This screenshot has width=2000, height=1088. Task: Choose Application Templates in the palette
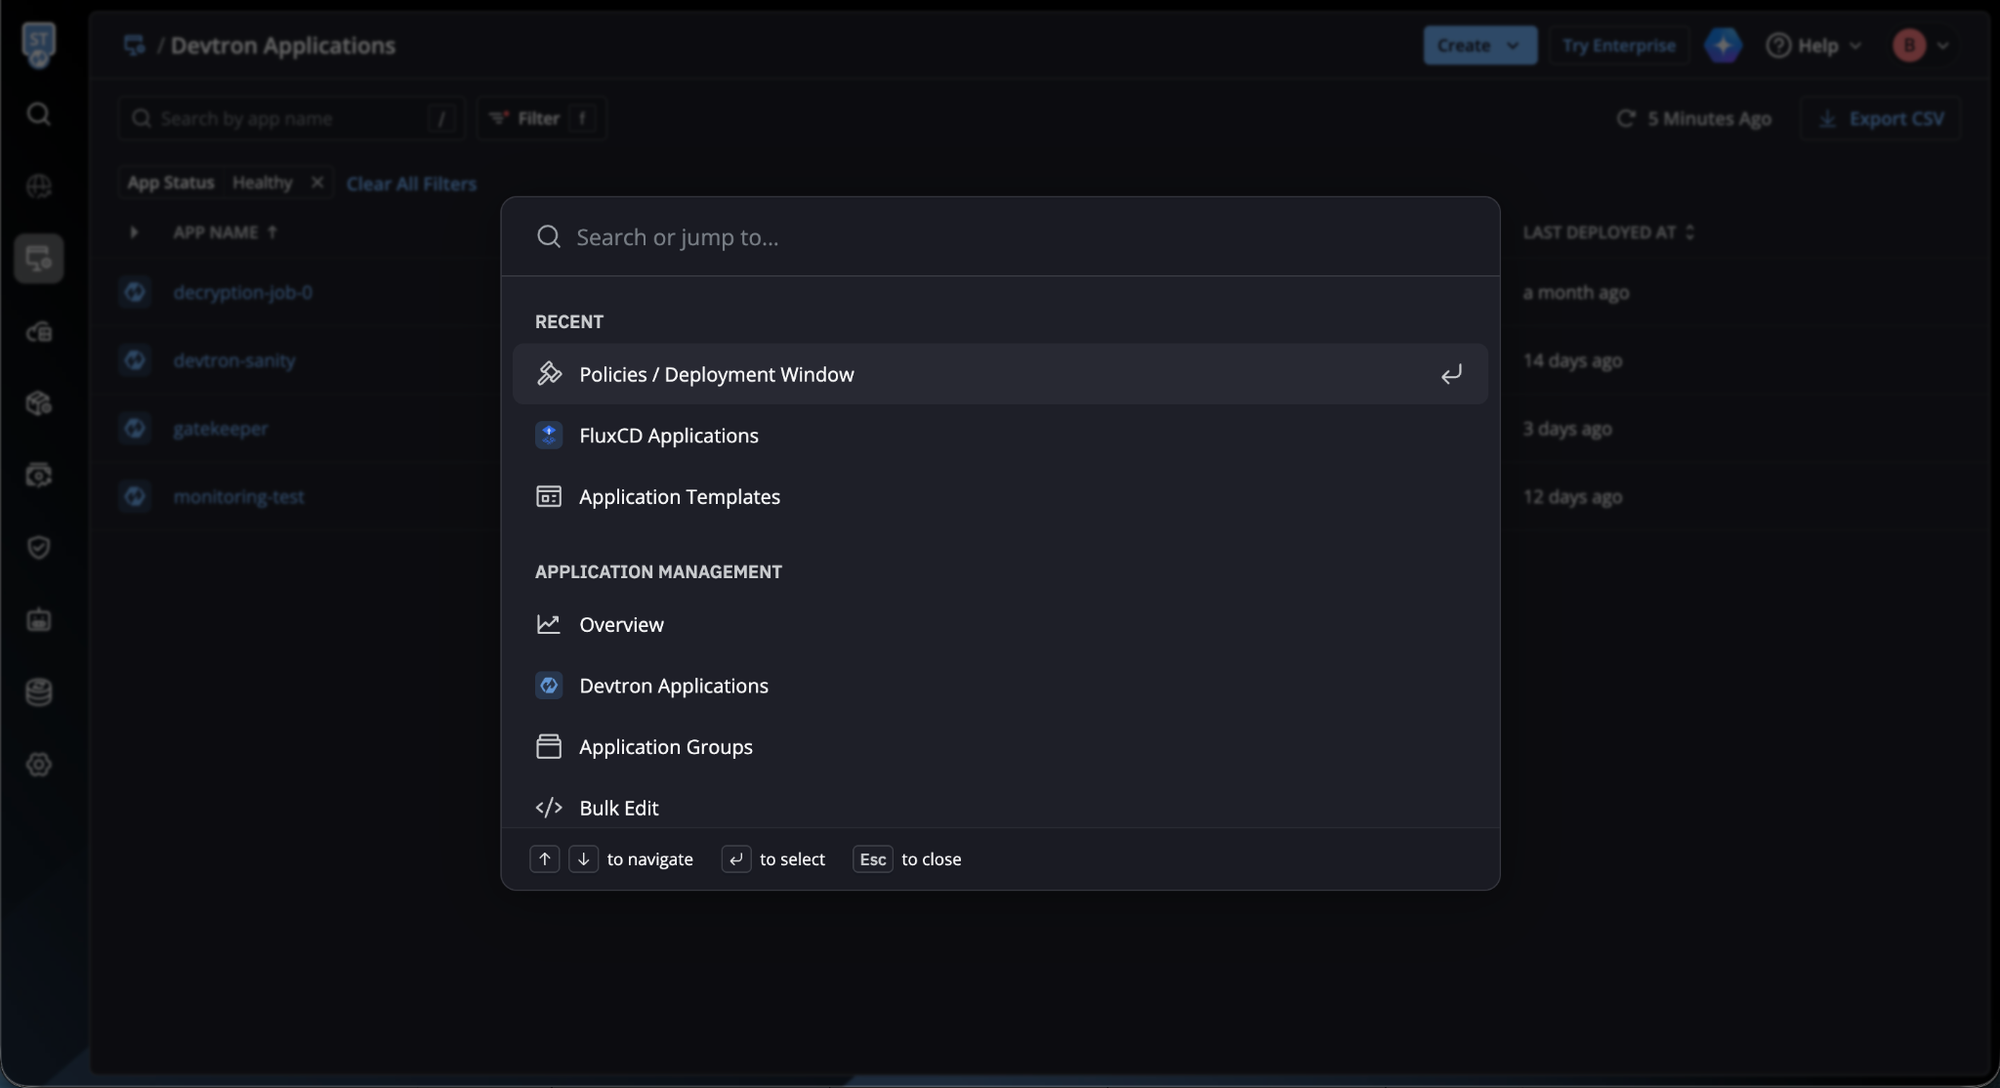(x=679, y=497)
